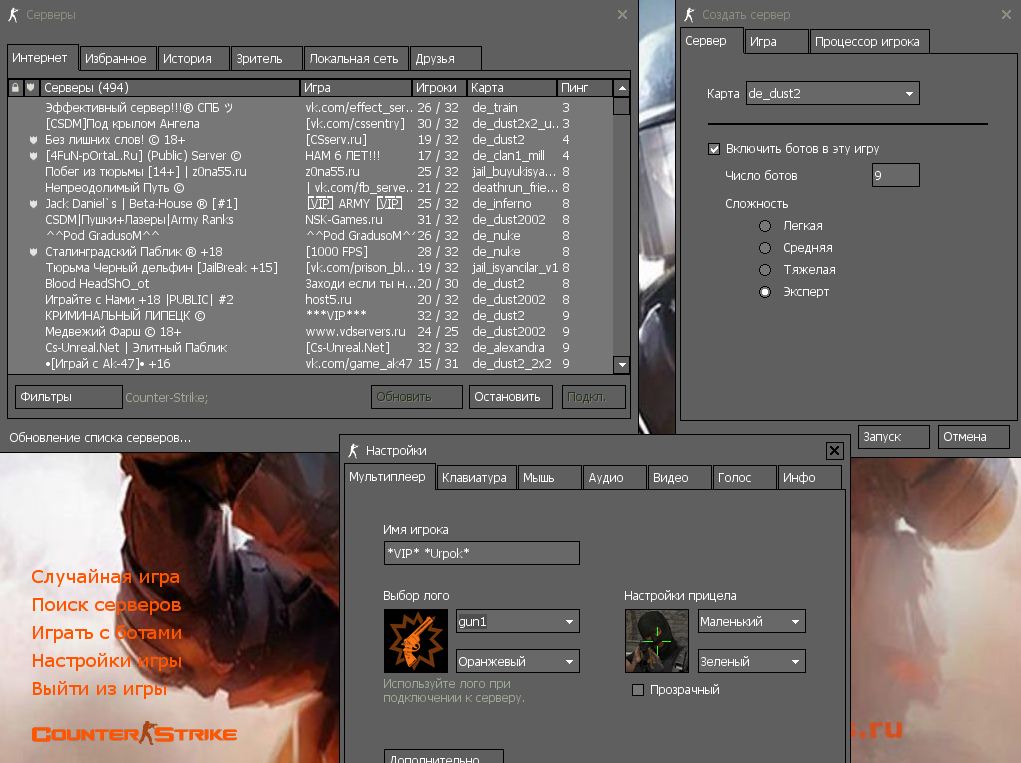
Task: Switch to the 'Избранное' servers tab
Action: click(118, 59)
